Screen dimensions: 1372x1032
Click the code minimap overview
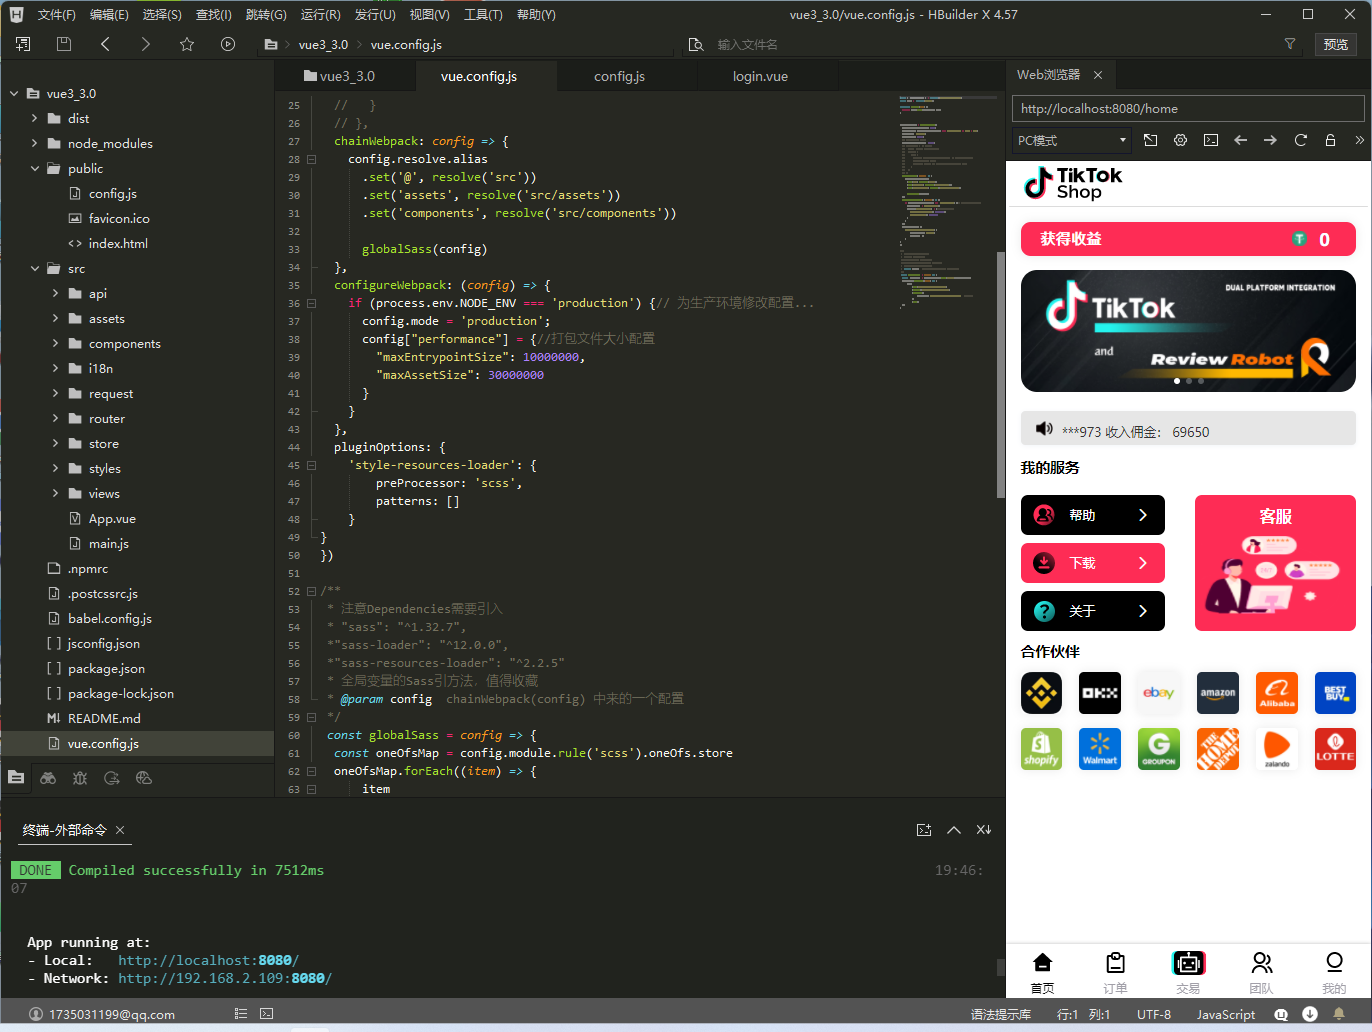948,200
